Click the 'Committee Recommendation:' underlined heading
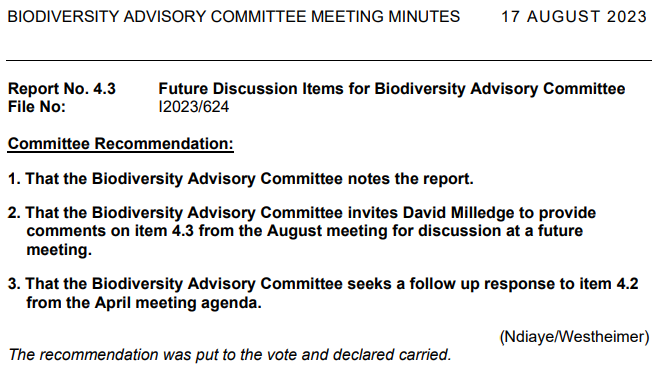This screenshot has height=379, width=659. coord(121,144)
